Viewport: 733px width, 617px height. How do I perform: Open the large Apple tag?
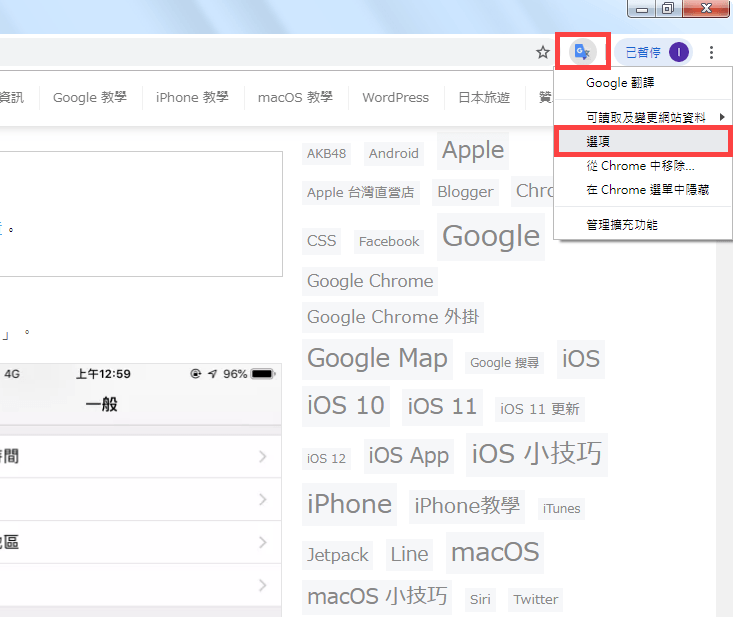click(473, 151)
